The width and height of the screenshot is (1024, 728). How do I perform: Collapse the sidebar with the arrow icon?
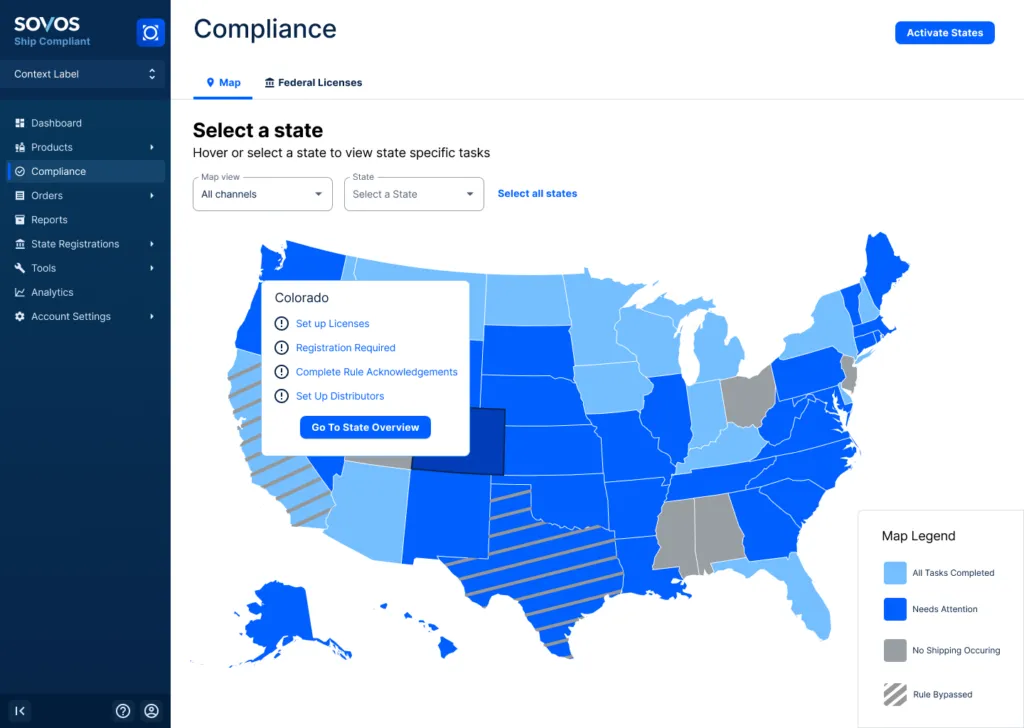[x=18, y=710]
